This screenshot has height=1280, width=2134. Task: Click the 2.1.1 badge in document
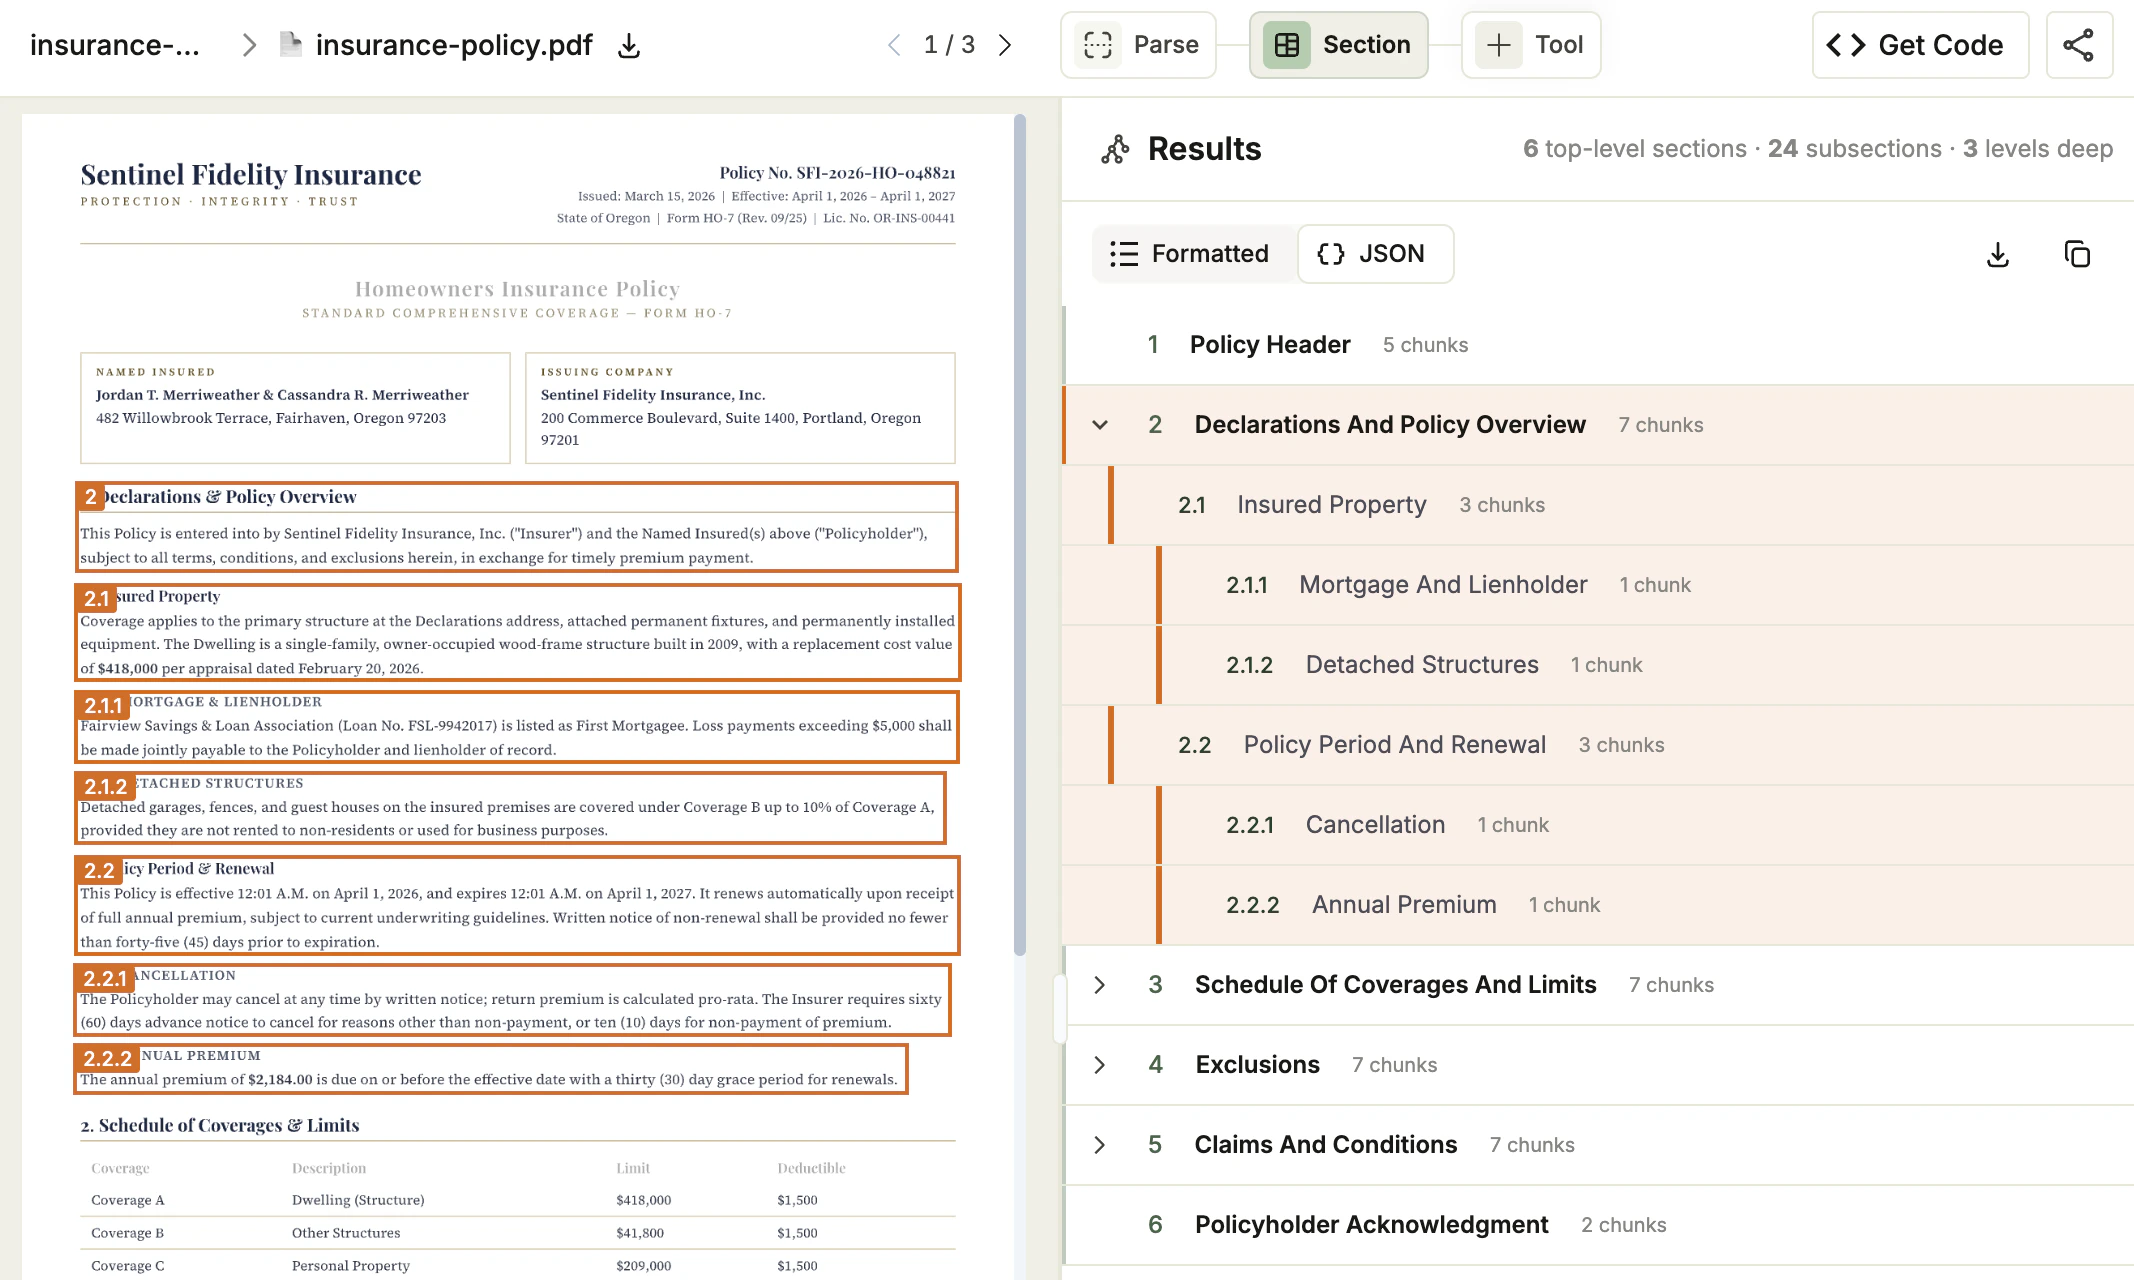coord(103,705)
